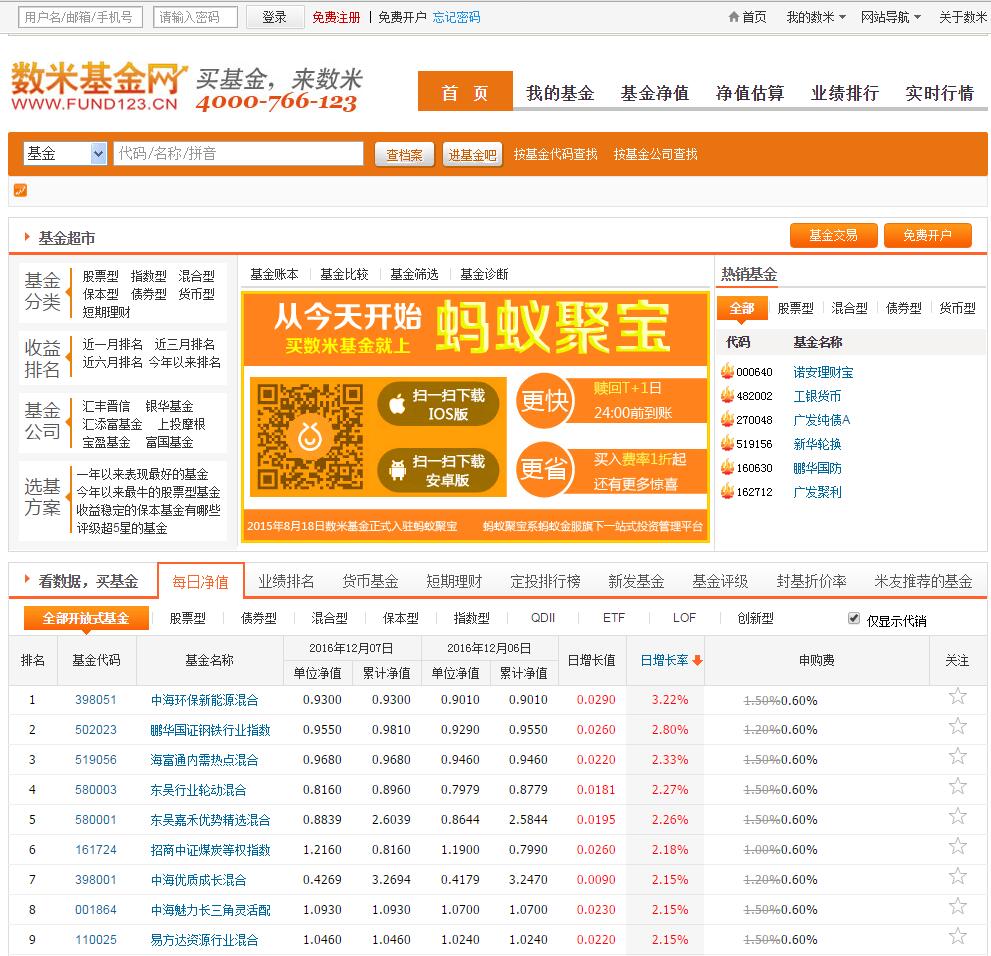Click the home icon beside 首页
This screenshot has width=991, height=956.
(x=733, y=16)
